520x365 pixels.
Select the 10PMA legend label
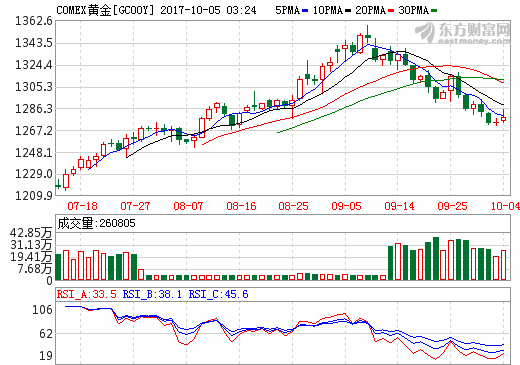328,10
